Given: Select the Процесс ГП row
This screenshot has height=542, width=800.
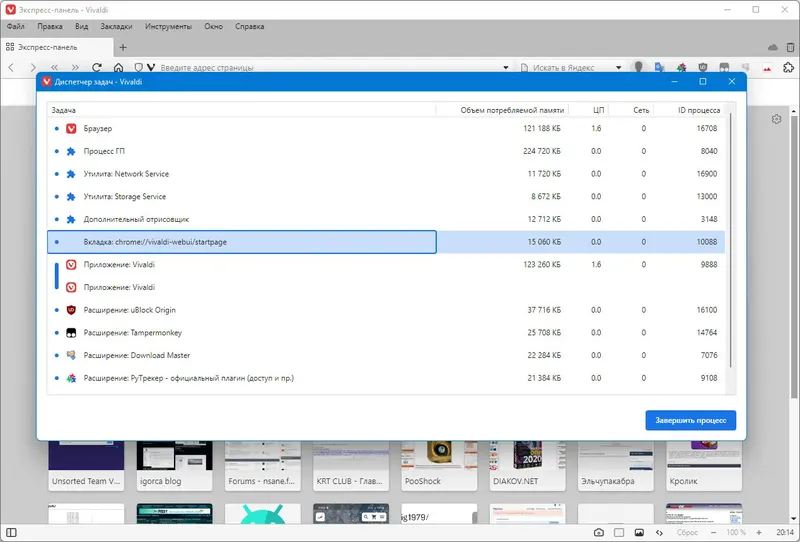Looking at the screenshot, I should 386,151.
